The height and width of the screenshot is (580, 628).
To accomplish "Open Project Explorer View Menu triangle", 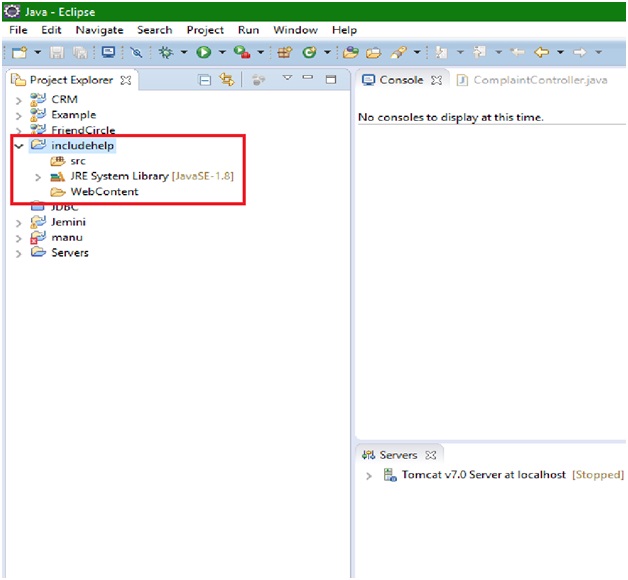I will pyautogui.click(x=287, y=79).
